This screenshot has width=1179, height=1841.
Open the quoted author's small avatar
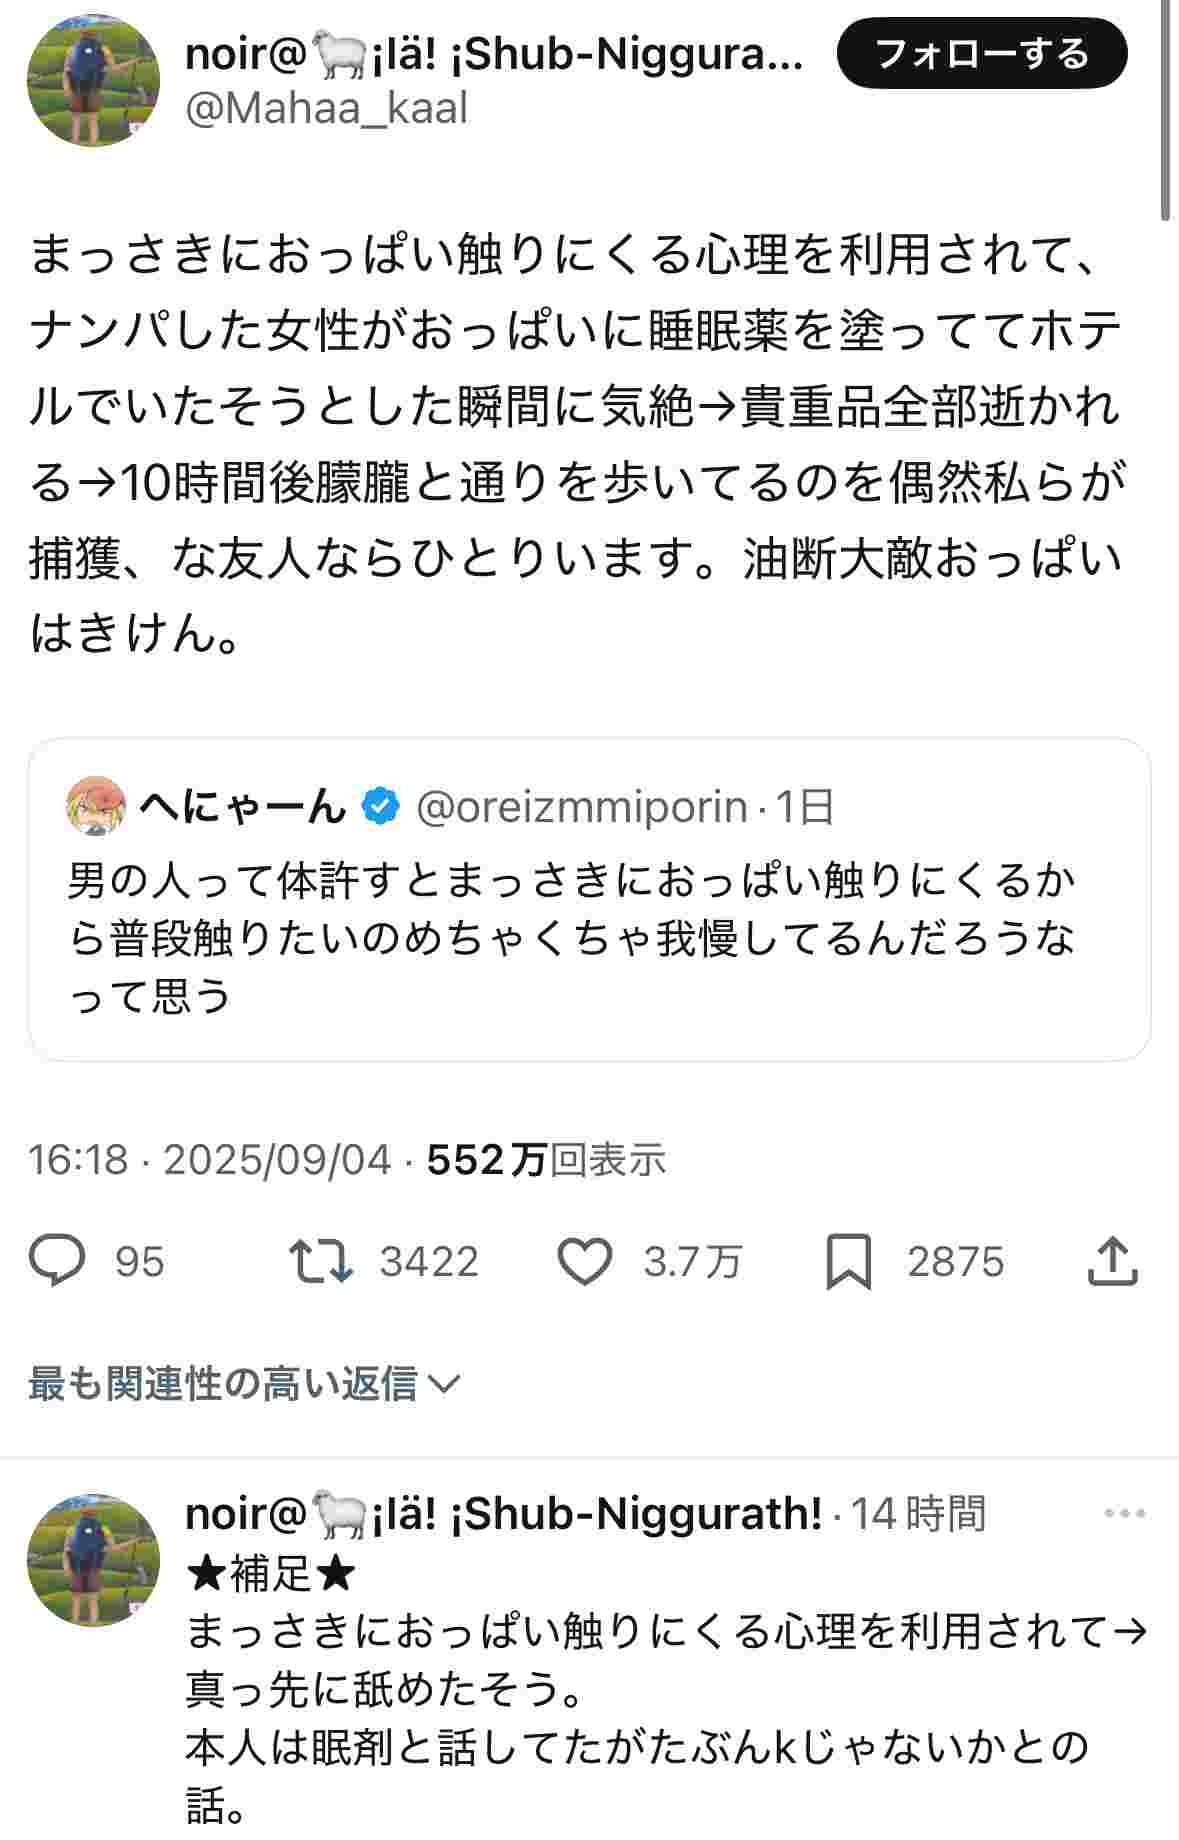pos(96,806)
